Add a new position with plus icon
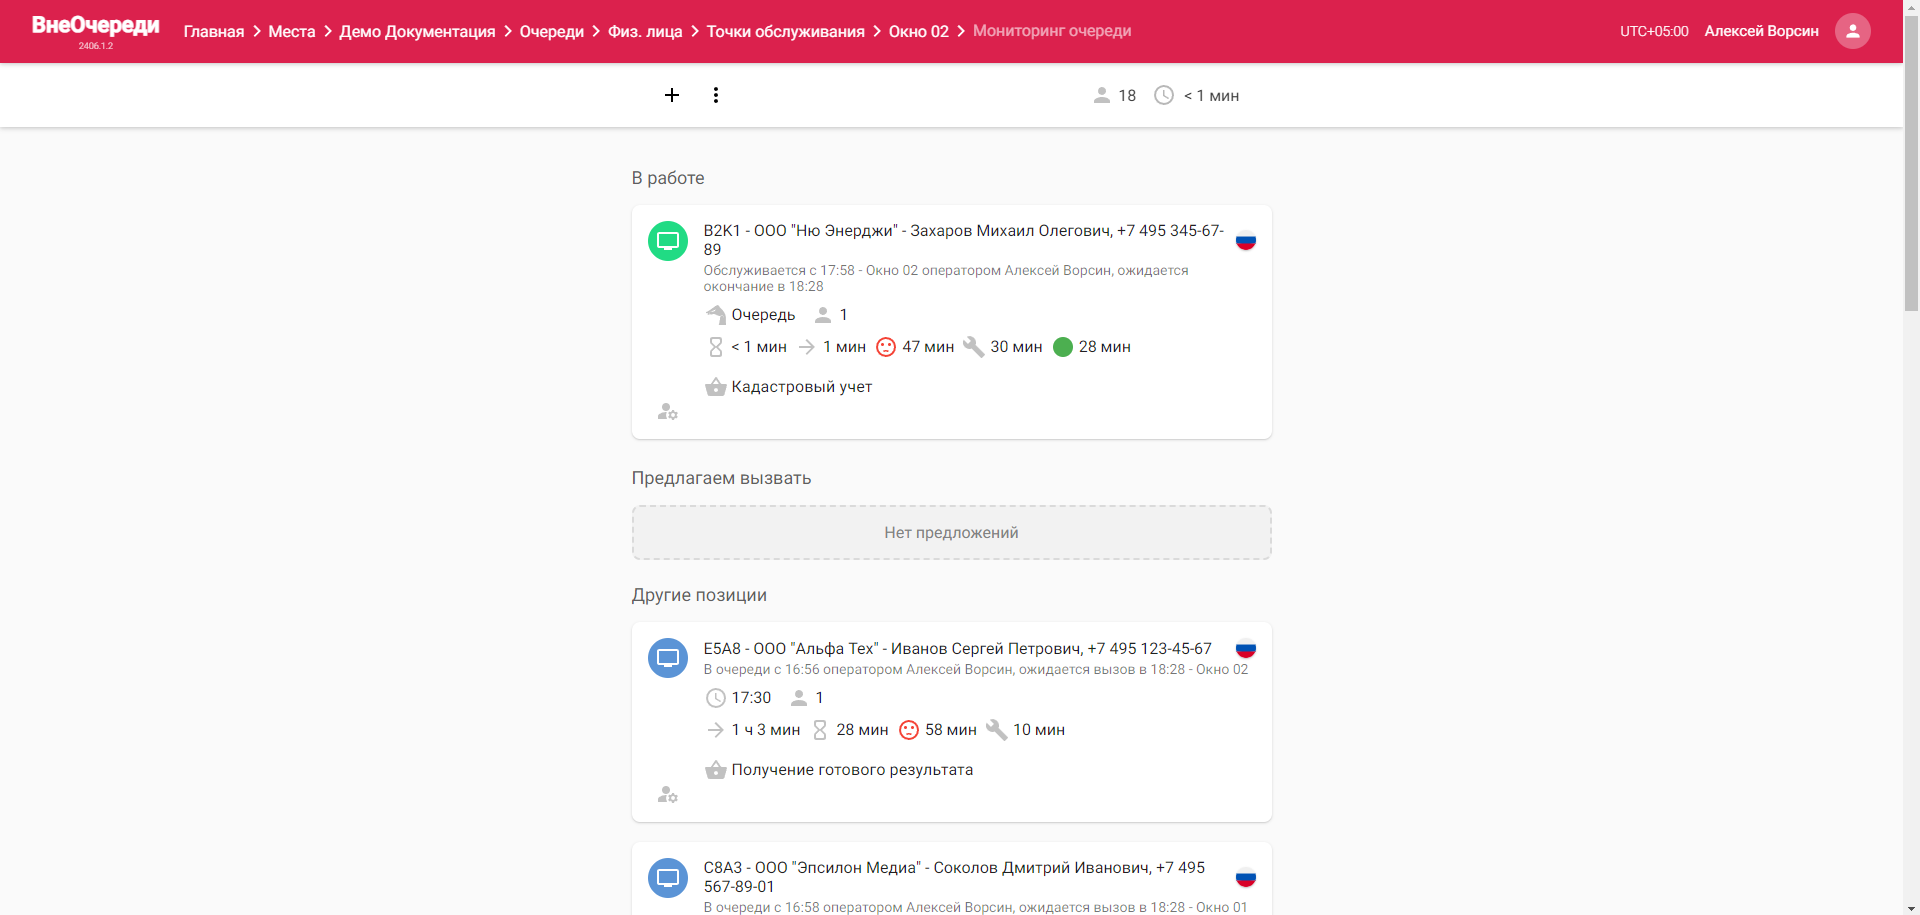The image size is (1920, 915). pyautogui.click(x=672, y=95)
